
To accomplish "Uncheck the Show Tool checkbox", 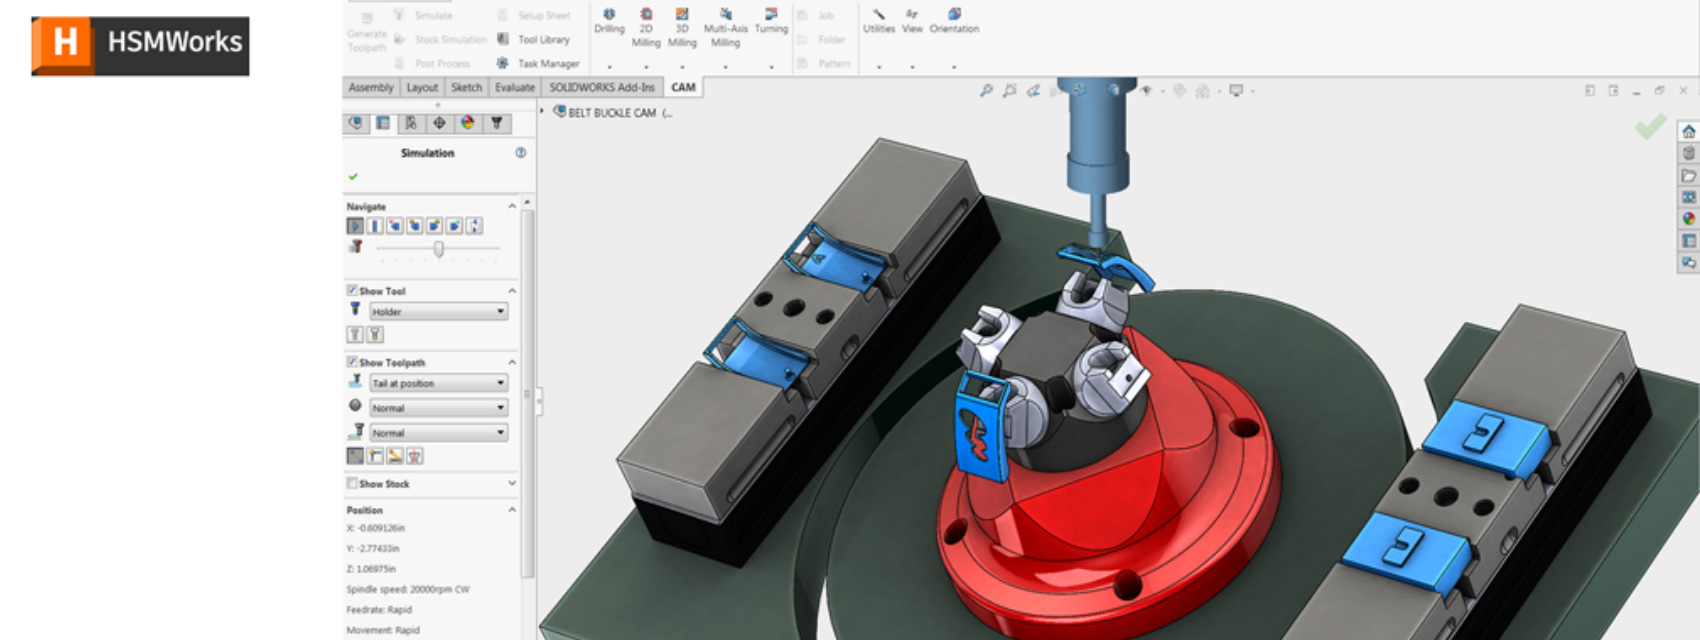I will 352,291.
